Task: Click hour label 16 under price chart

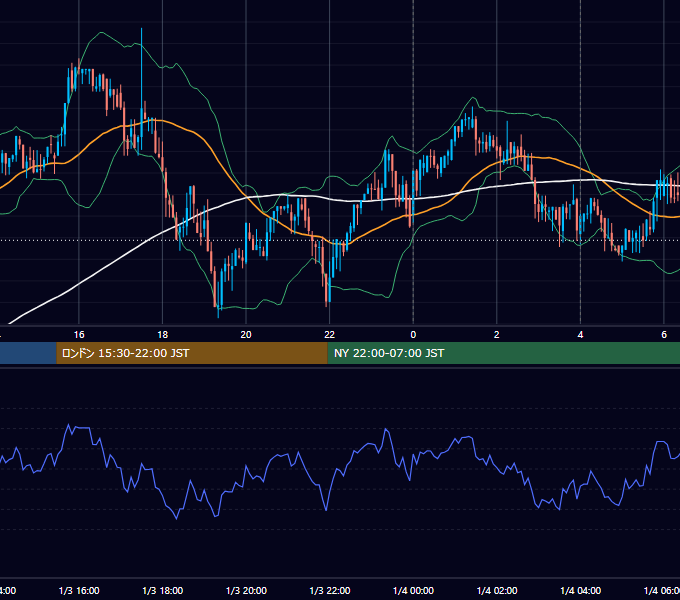Action: click(x=79, y=335)
